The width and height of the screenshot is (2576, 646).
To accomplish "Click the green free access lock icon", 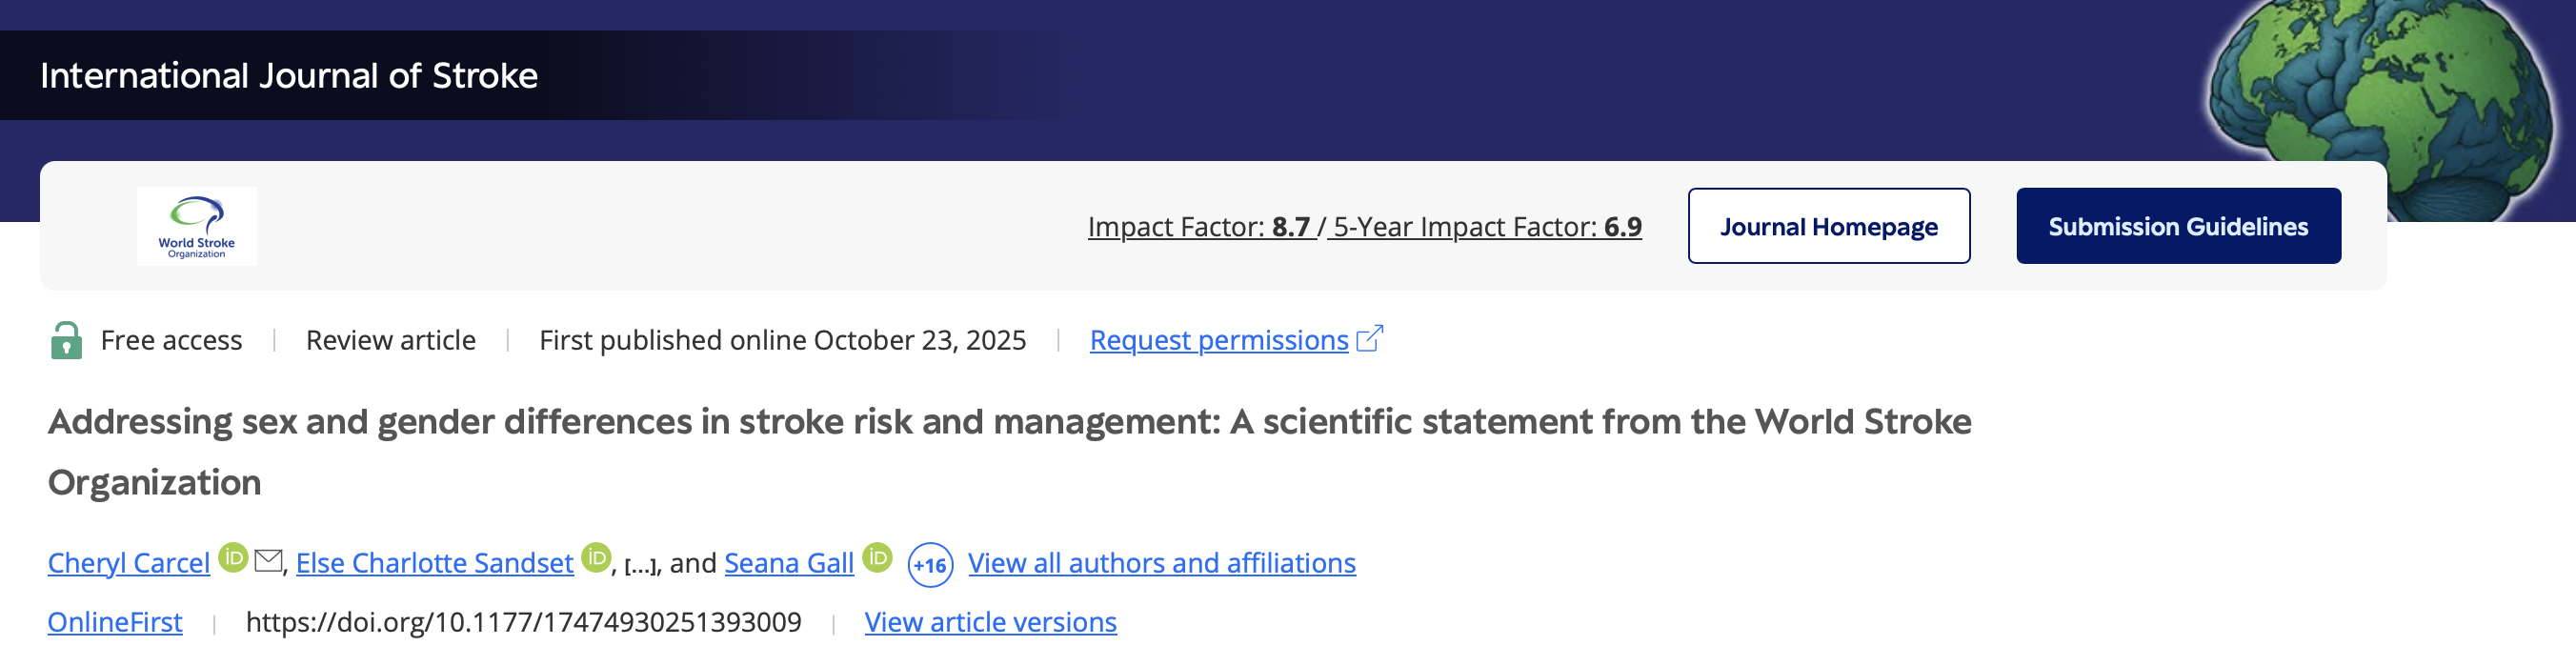I will coord(66,340).
